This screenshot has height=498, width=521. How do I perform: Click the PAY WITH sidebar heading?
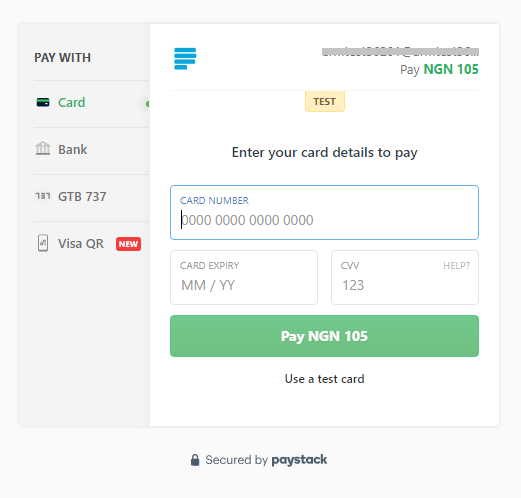tap(62, 58)
